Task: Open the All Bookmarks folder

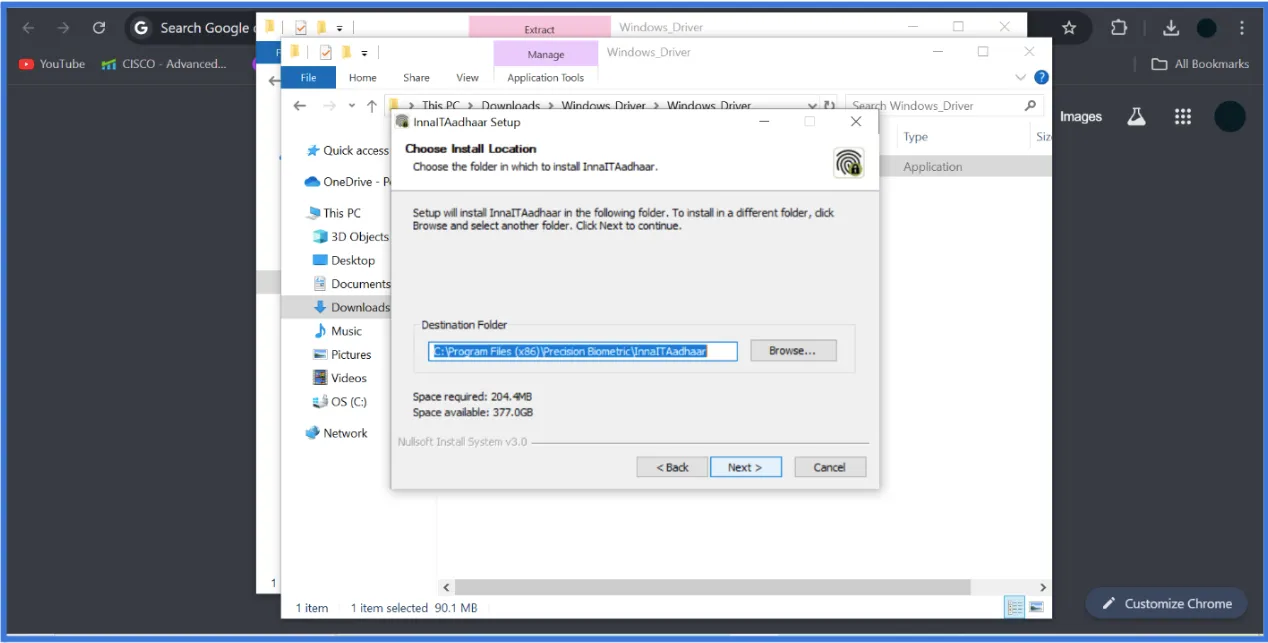Action: click(x=1200, y=64)
